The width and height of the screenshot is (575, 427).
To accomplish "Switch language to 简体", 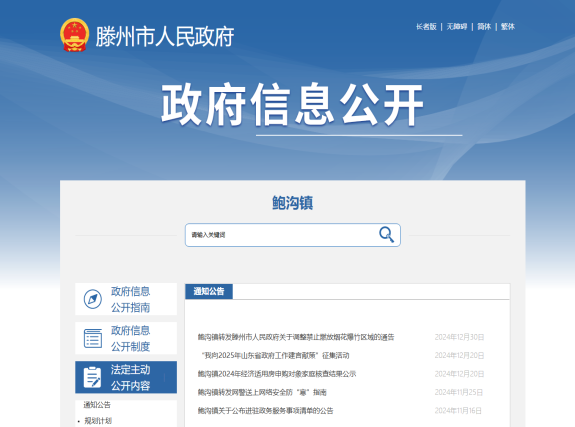I will coord(484,26).
